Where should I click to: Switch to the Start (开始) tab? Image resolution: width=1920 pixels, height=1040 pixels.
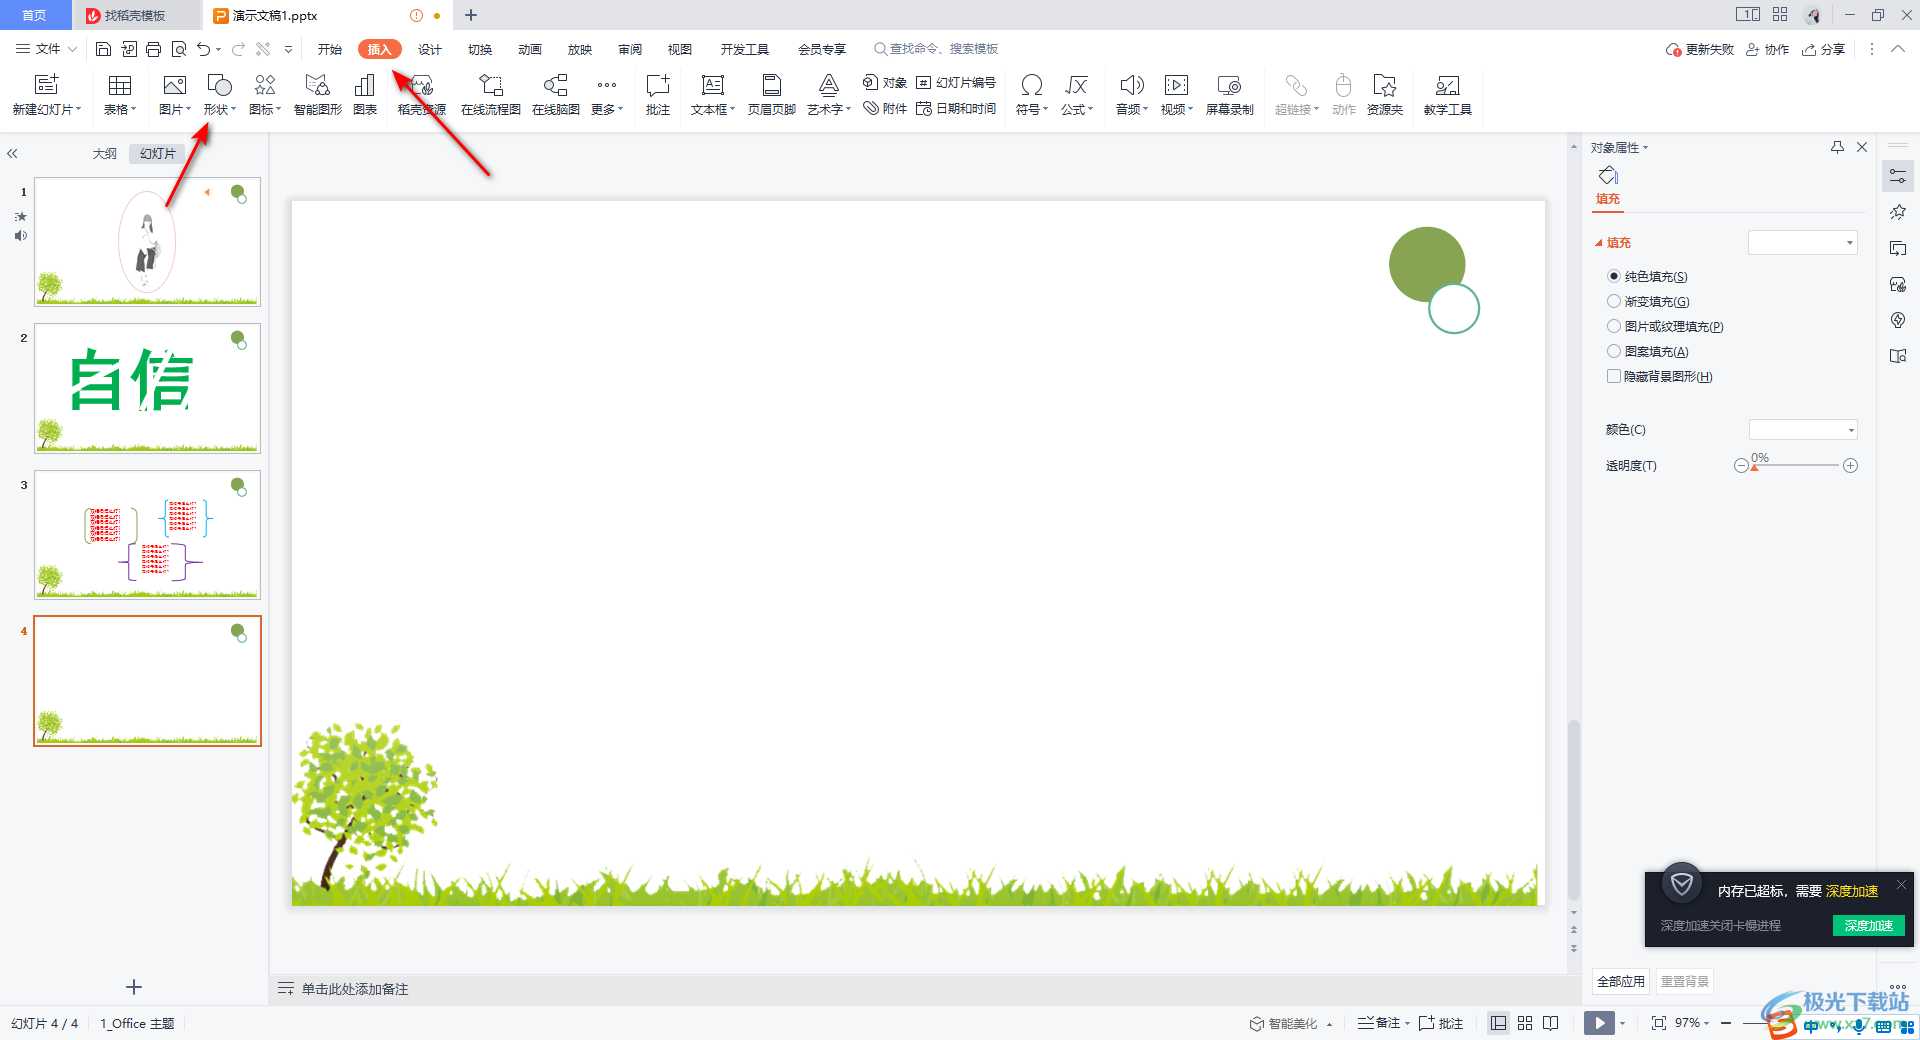[329, 49]
